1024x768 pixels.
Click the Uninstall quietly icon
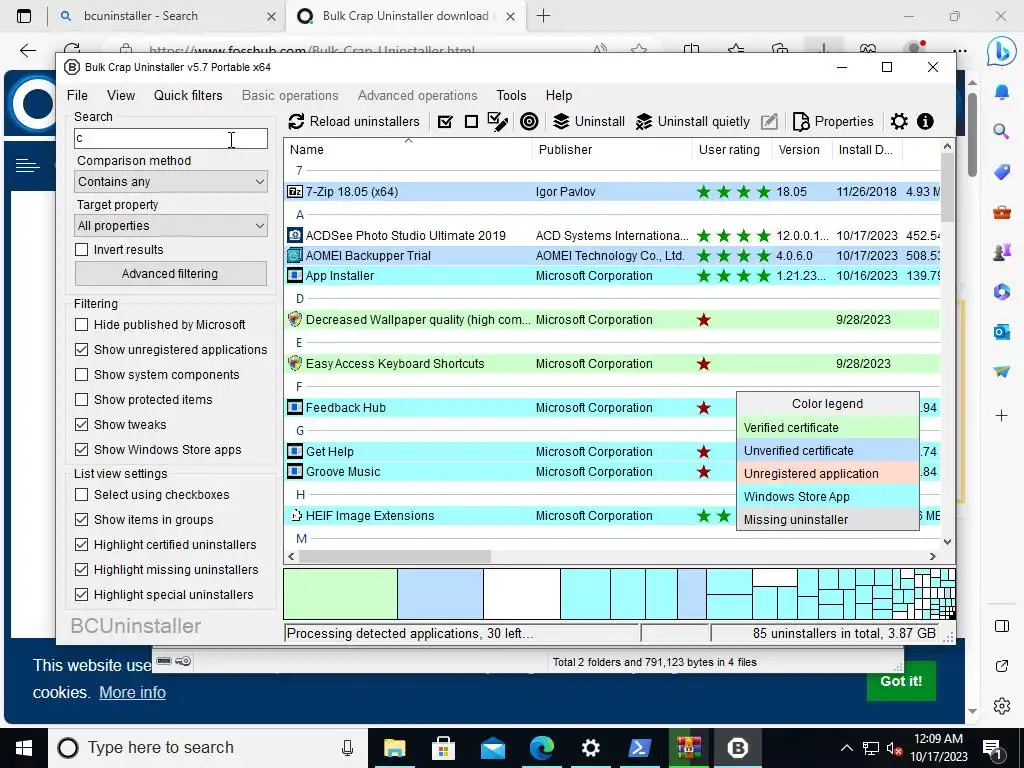pyautogui.click(x=644, y=121)
